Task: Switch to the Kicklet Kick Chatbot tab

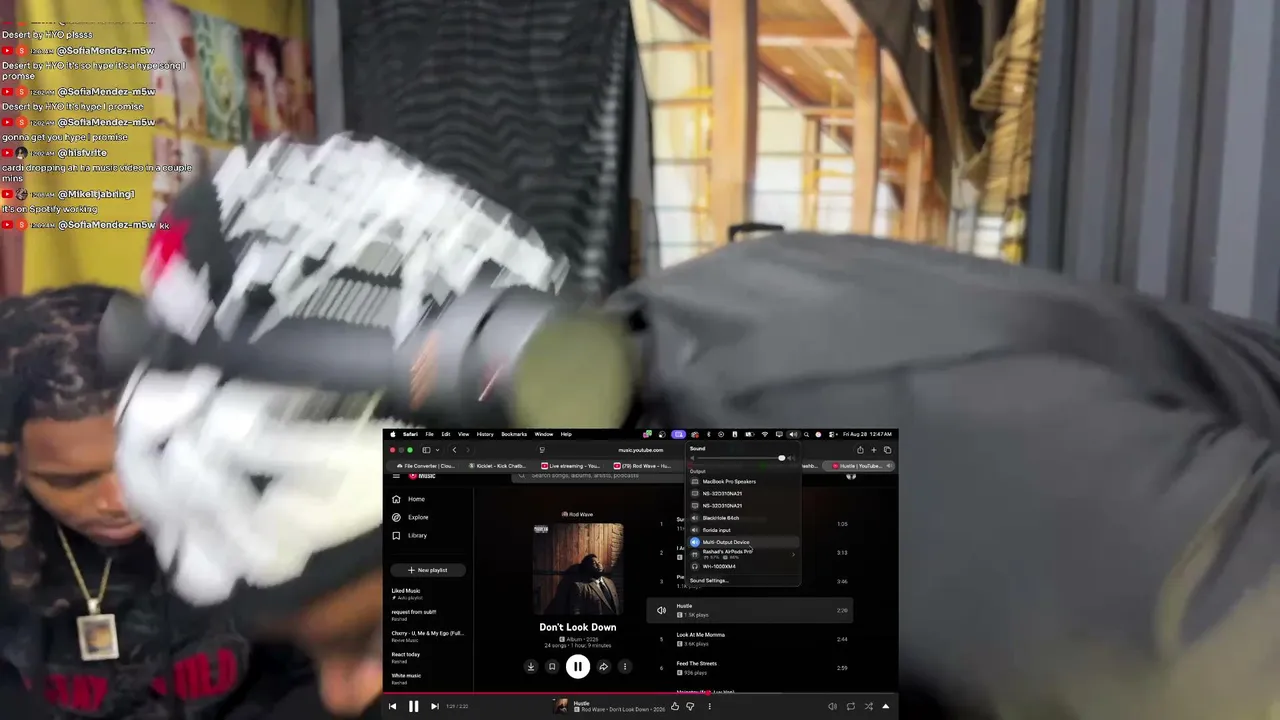Action: coord(498,466)
